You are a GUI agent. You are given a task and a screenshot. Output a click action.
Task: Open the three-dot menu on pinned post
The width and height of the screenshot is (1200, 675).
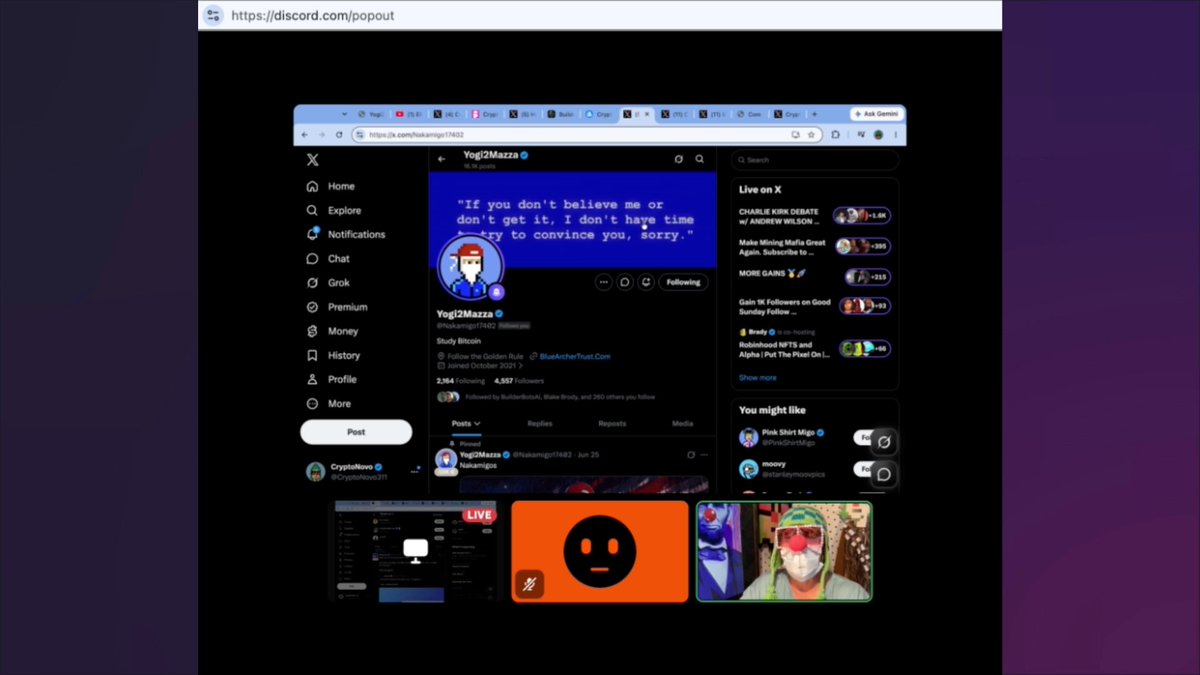[704, 455]
